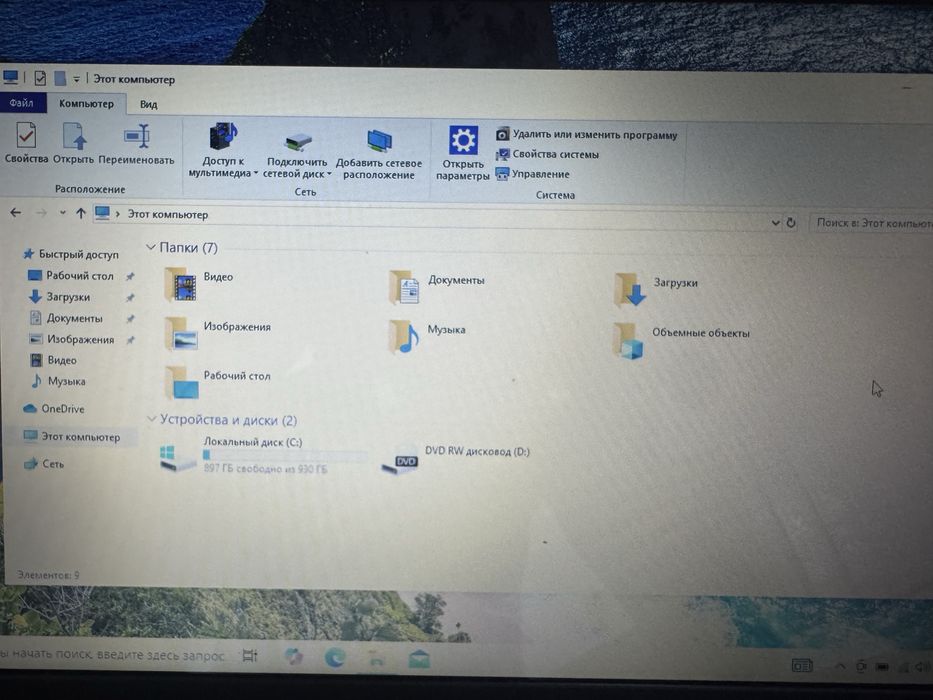Select Локальный диск (C:) drive icon
The width and height of the screenshot is (933, 700).
pyautogui.click(x=178, y=458)
